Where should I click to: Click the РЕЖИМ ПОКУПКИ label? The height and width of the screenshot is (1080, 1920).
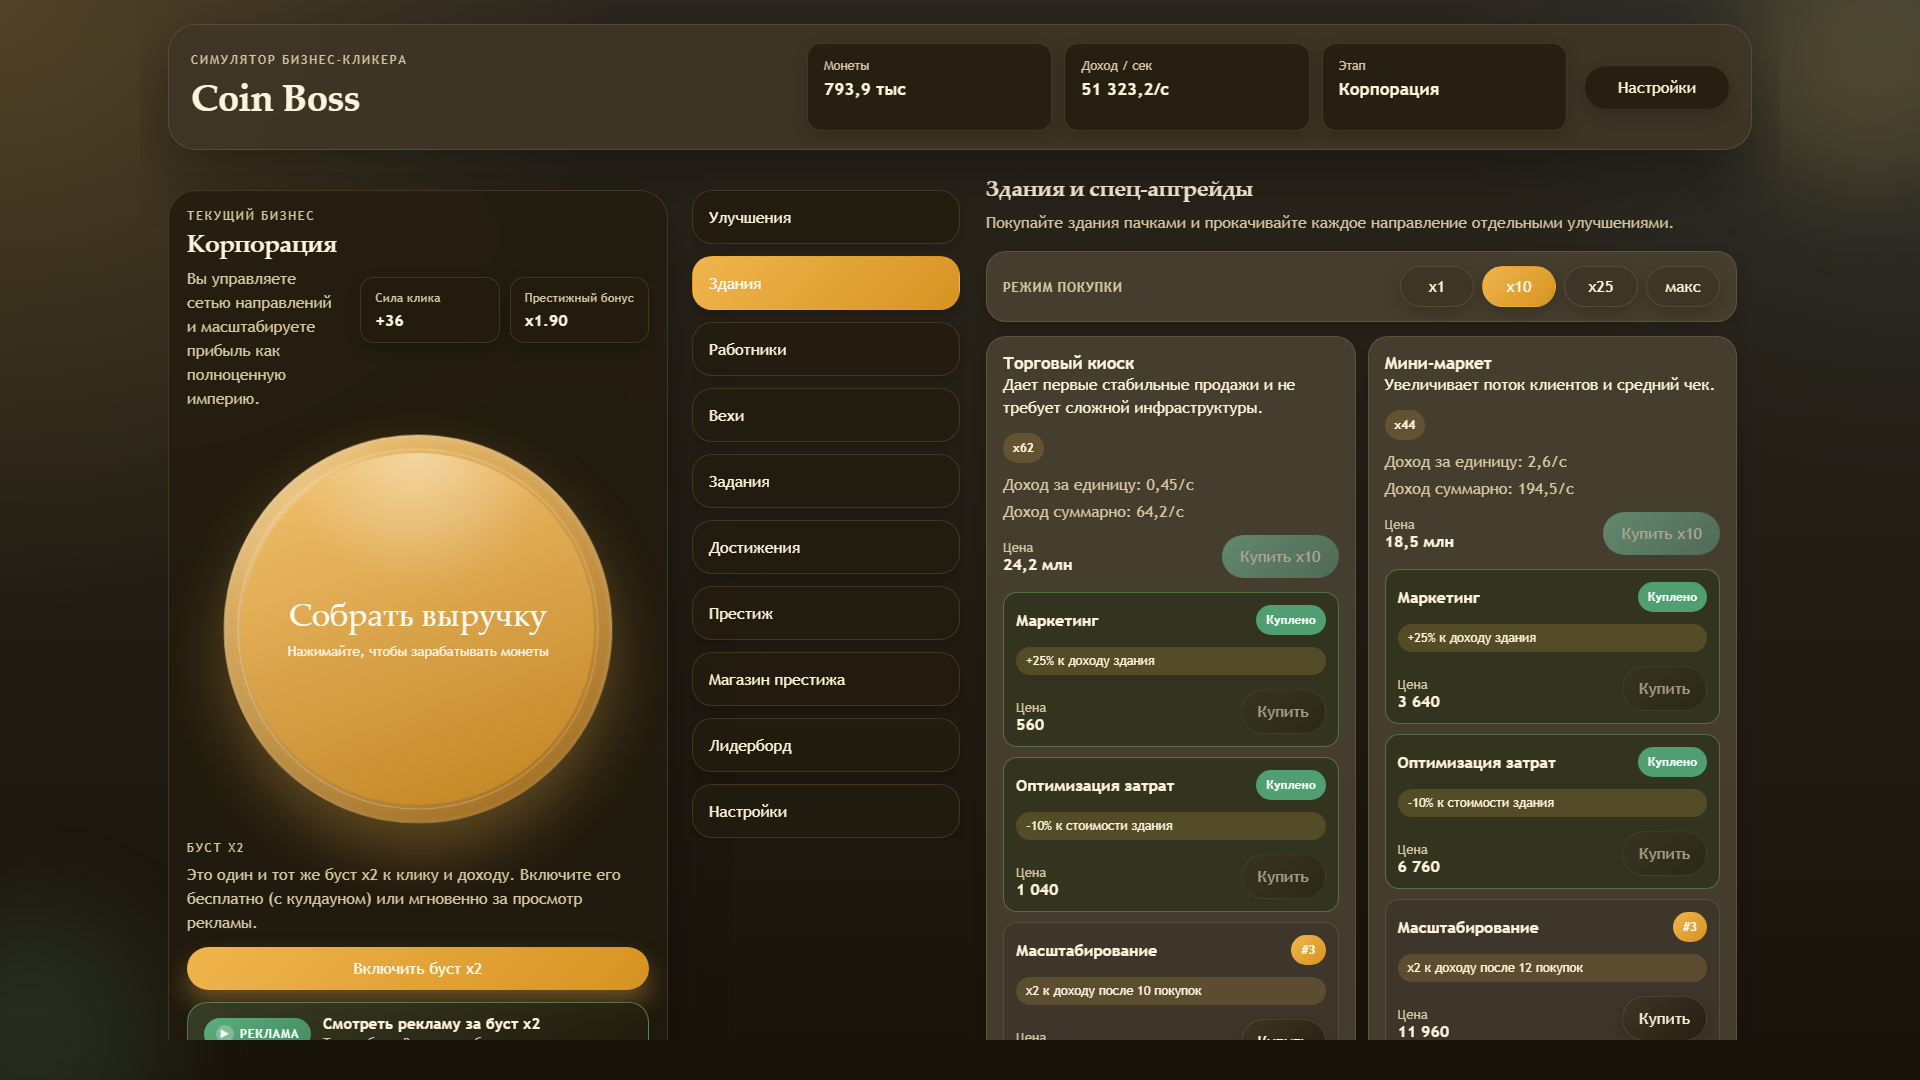(1062, 287)
